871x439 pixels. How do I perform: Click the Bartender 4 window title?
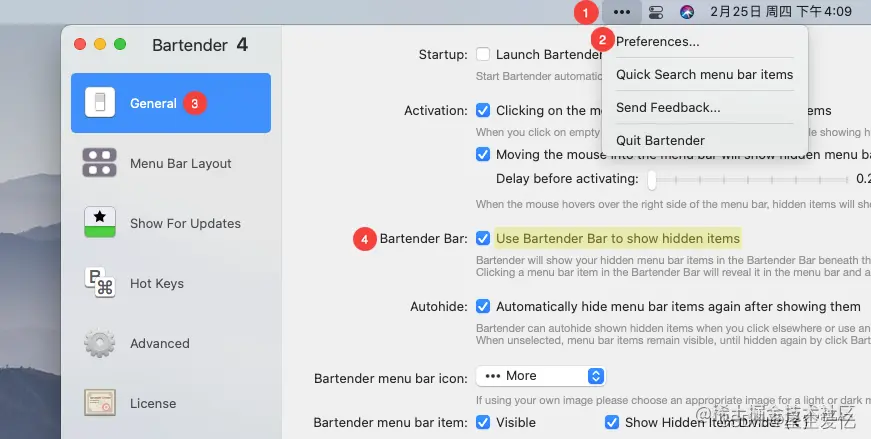(x=200, y=45)
